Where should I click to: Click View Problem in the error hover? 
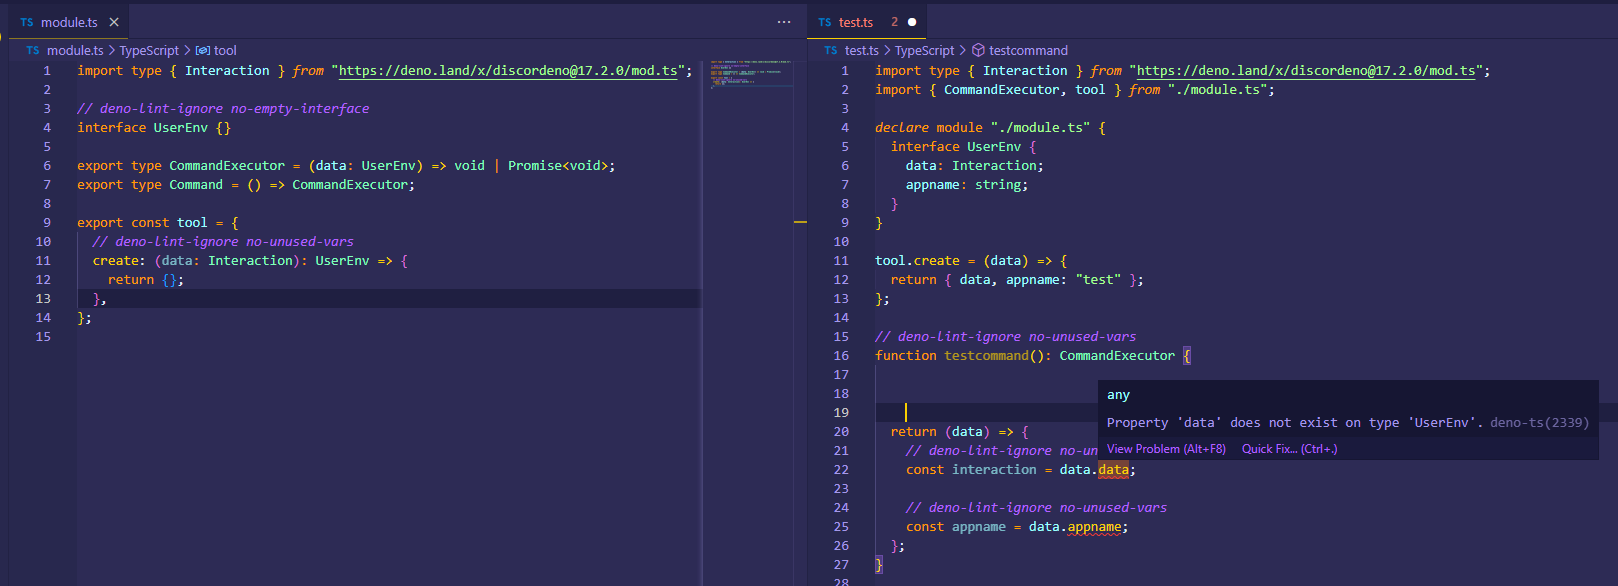(x=1166, y=449)
